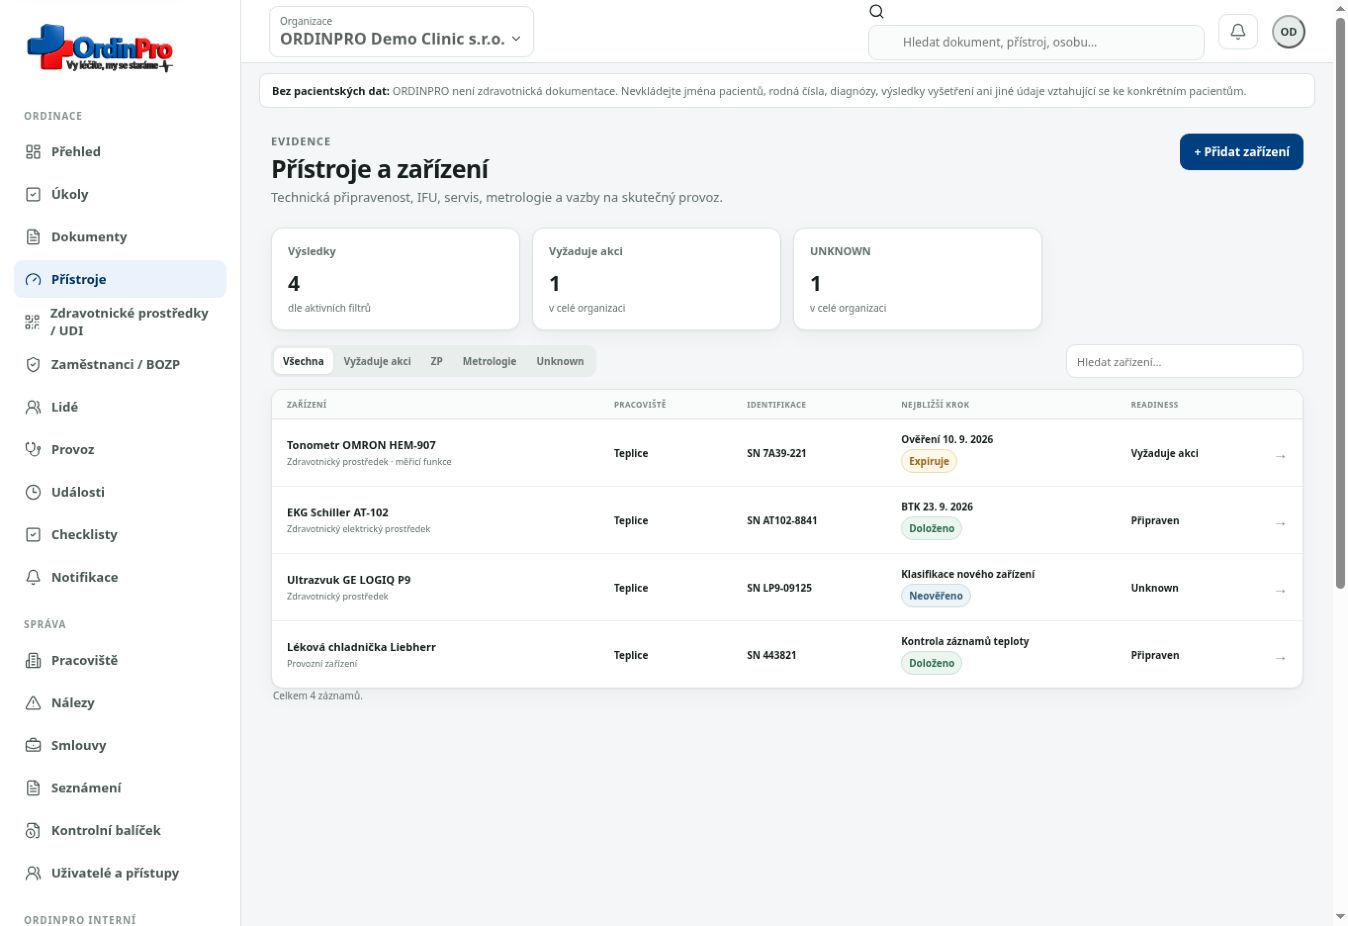Click the Neověřeno status badge
This screenshot has height=926, width=1348.
click(936, 596)
